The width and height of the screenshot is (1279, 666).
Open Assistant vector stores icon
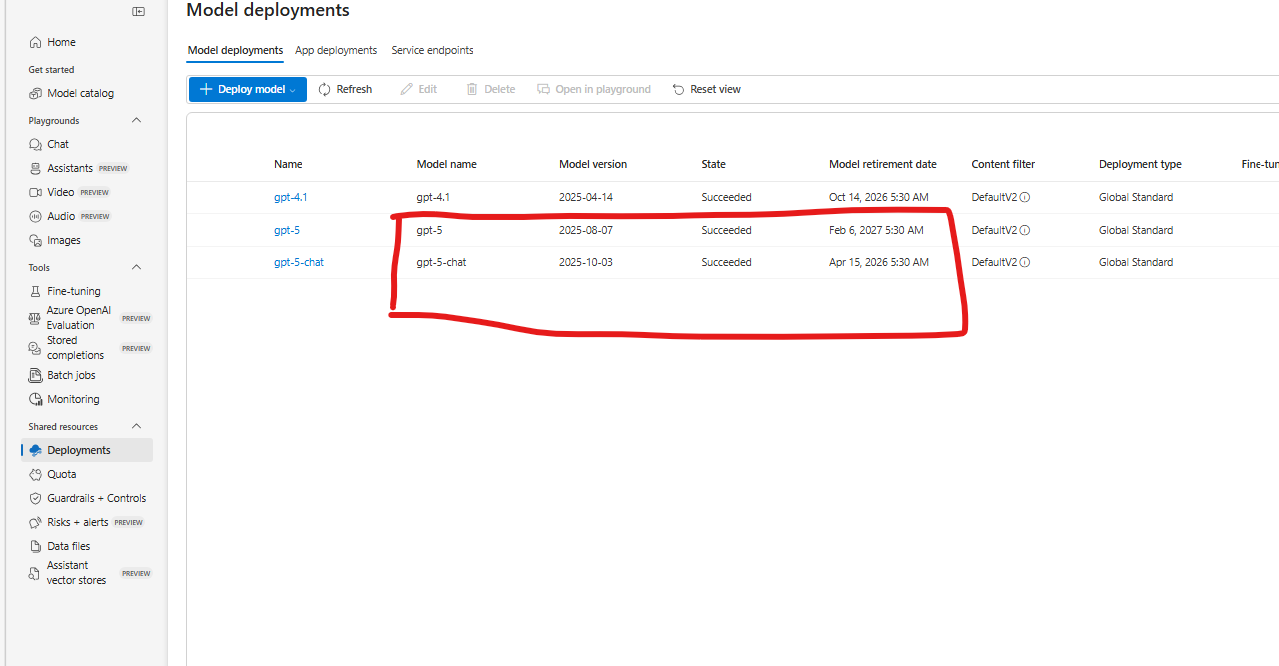click(x=36, y=573)
